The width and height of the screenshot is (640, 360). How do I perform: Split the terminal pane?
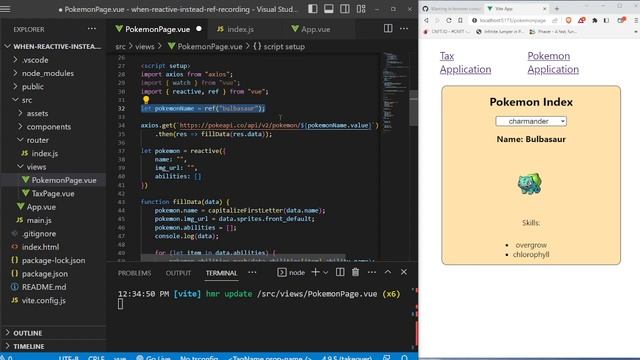pyautogui.click(x=340, y=272)
